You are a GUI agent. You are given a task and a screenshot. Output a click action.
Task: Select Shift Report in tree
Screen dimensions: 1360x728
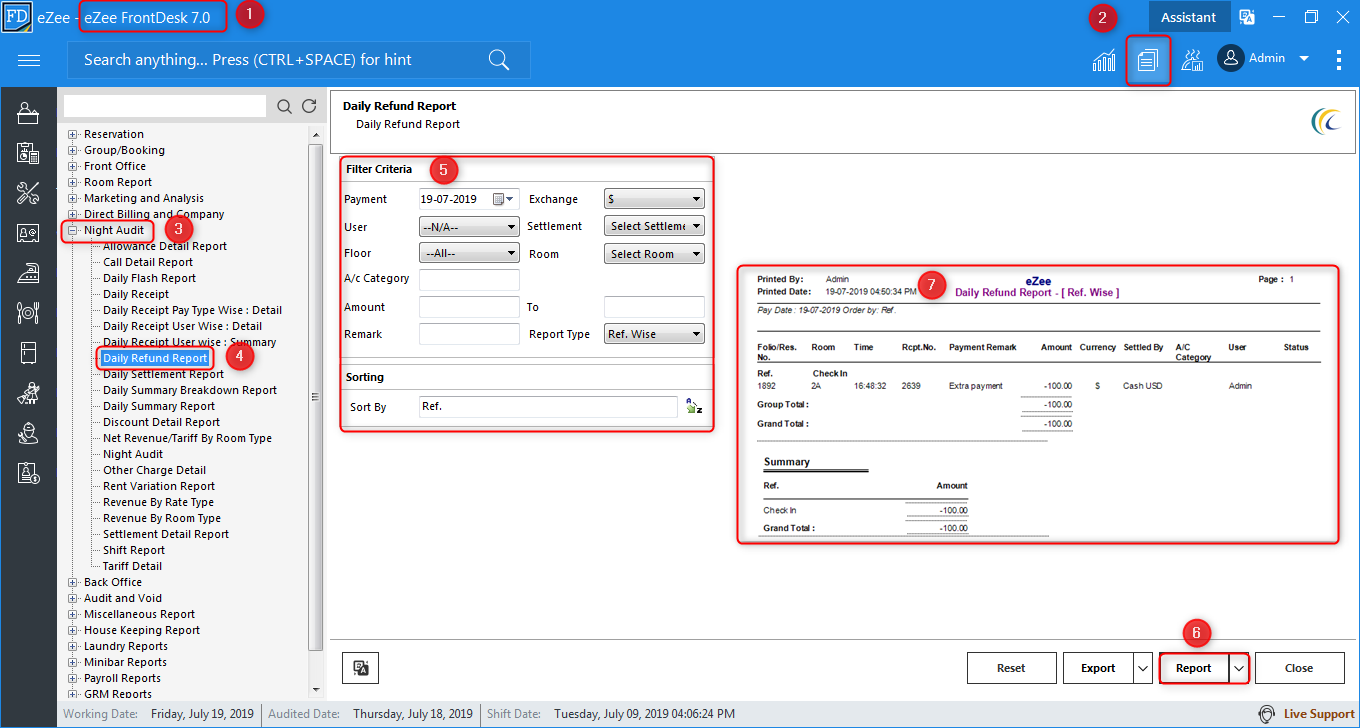point(134,550)
